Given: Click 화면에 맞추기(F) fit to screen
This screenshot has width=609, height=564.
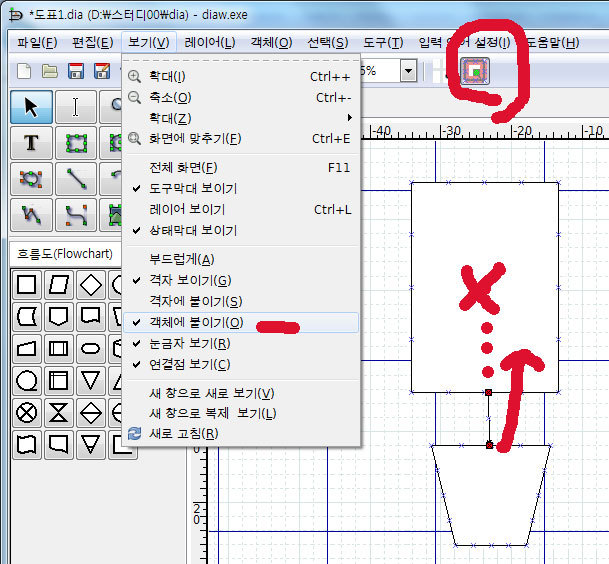Looking at the screenshot, I should pos(195,139).
